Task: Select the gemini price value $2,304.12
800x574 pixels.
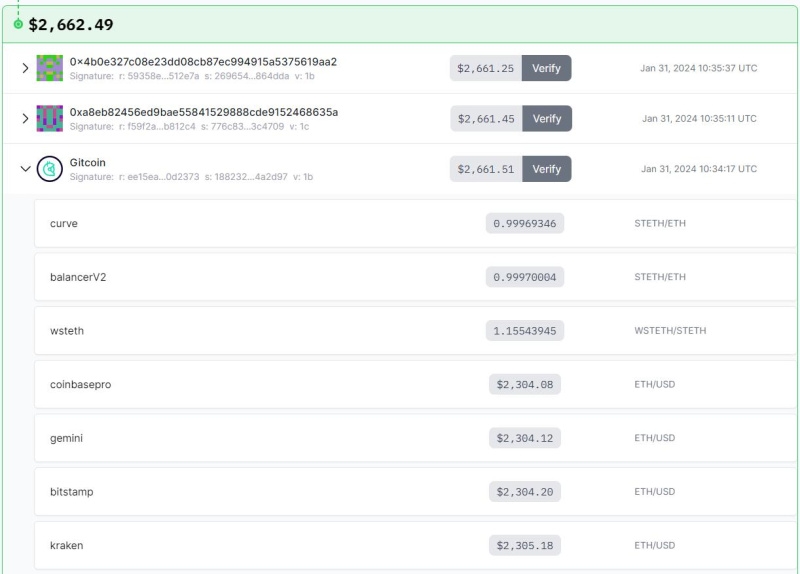Action: 524,438
